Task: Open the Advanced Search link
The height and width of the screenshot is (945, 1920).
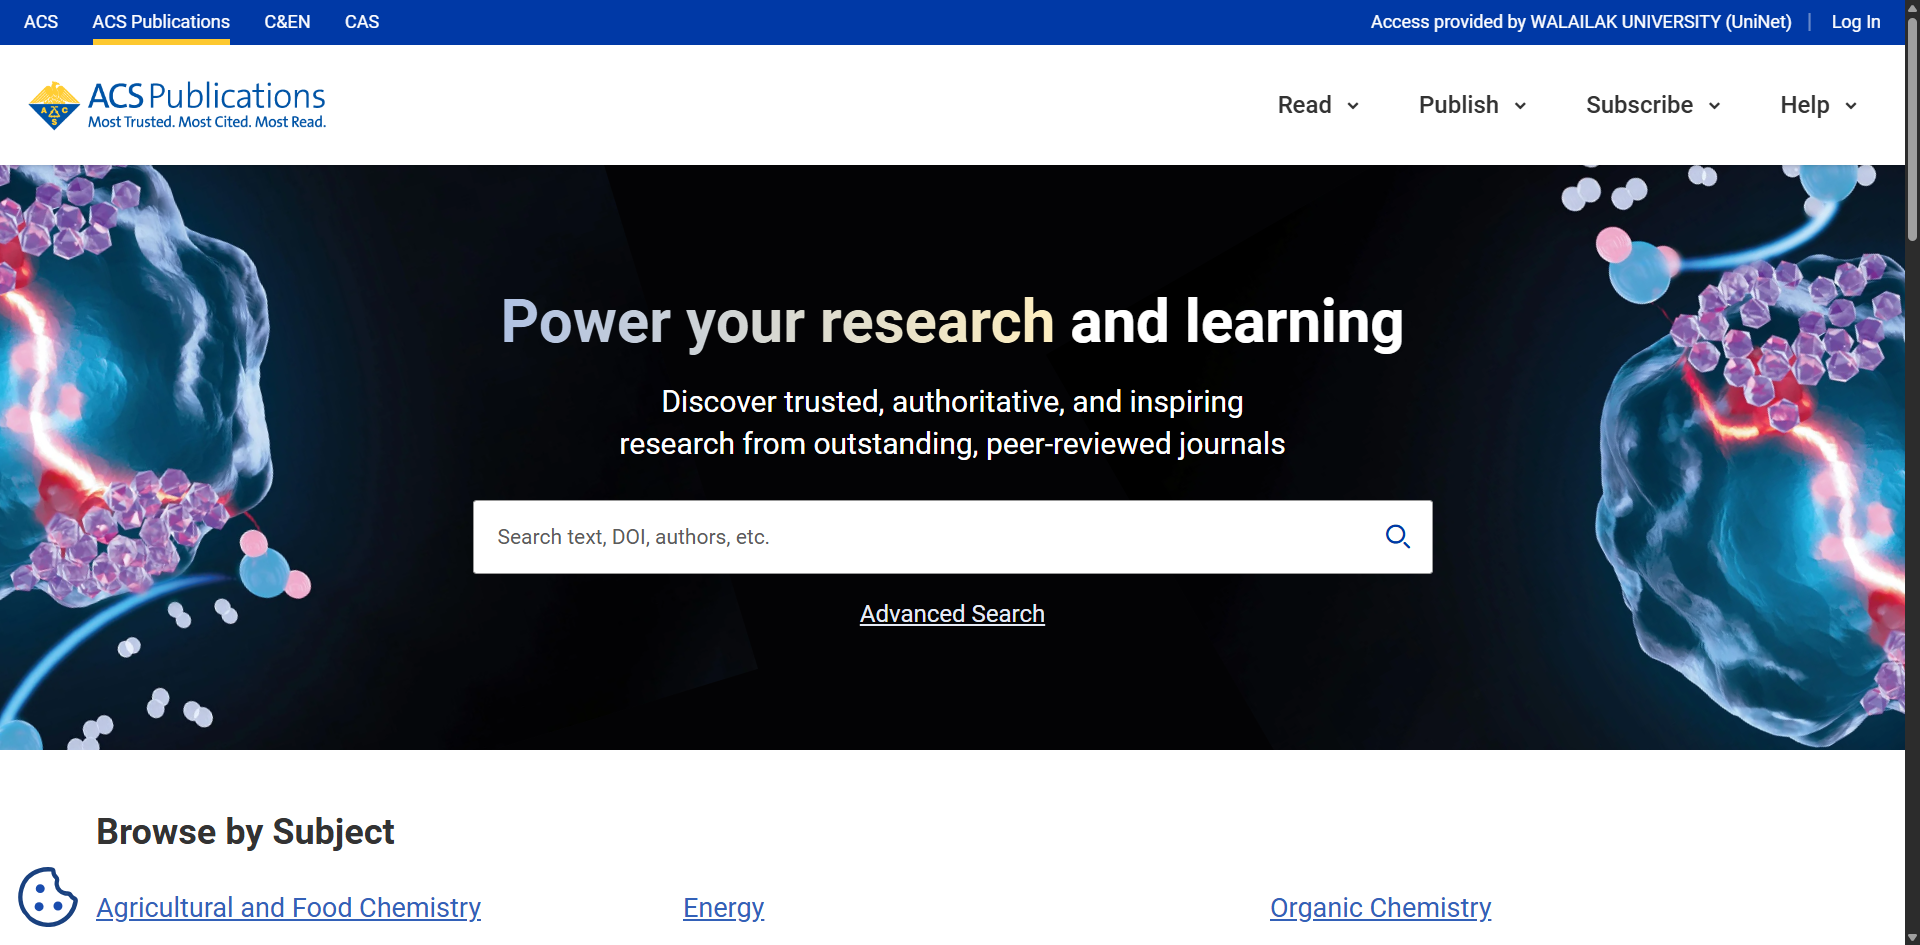Action: tap(952, 614)
